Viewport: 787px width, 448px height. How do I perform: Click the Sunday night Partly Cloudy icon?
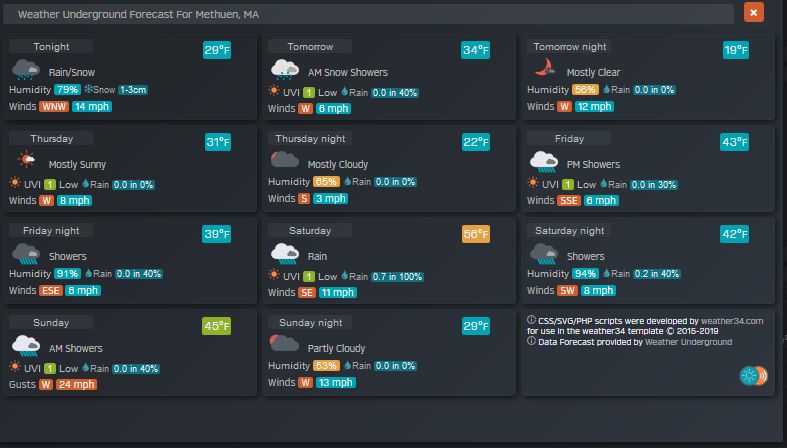pyautogui.click(x=285, y=344)
